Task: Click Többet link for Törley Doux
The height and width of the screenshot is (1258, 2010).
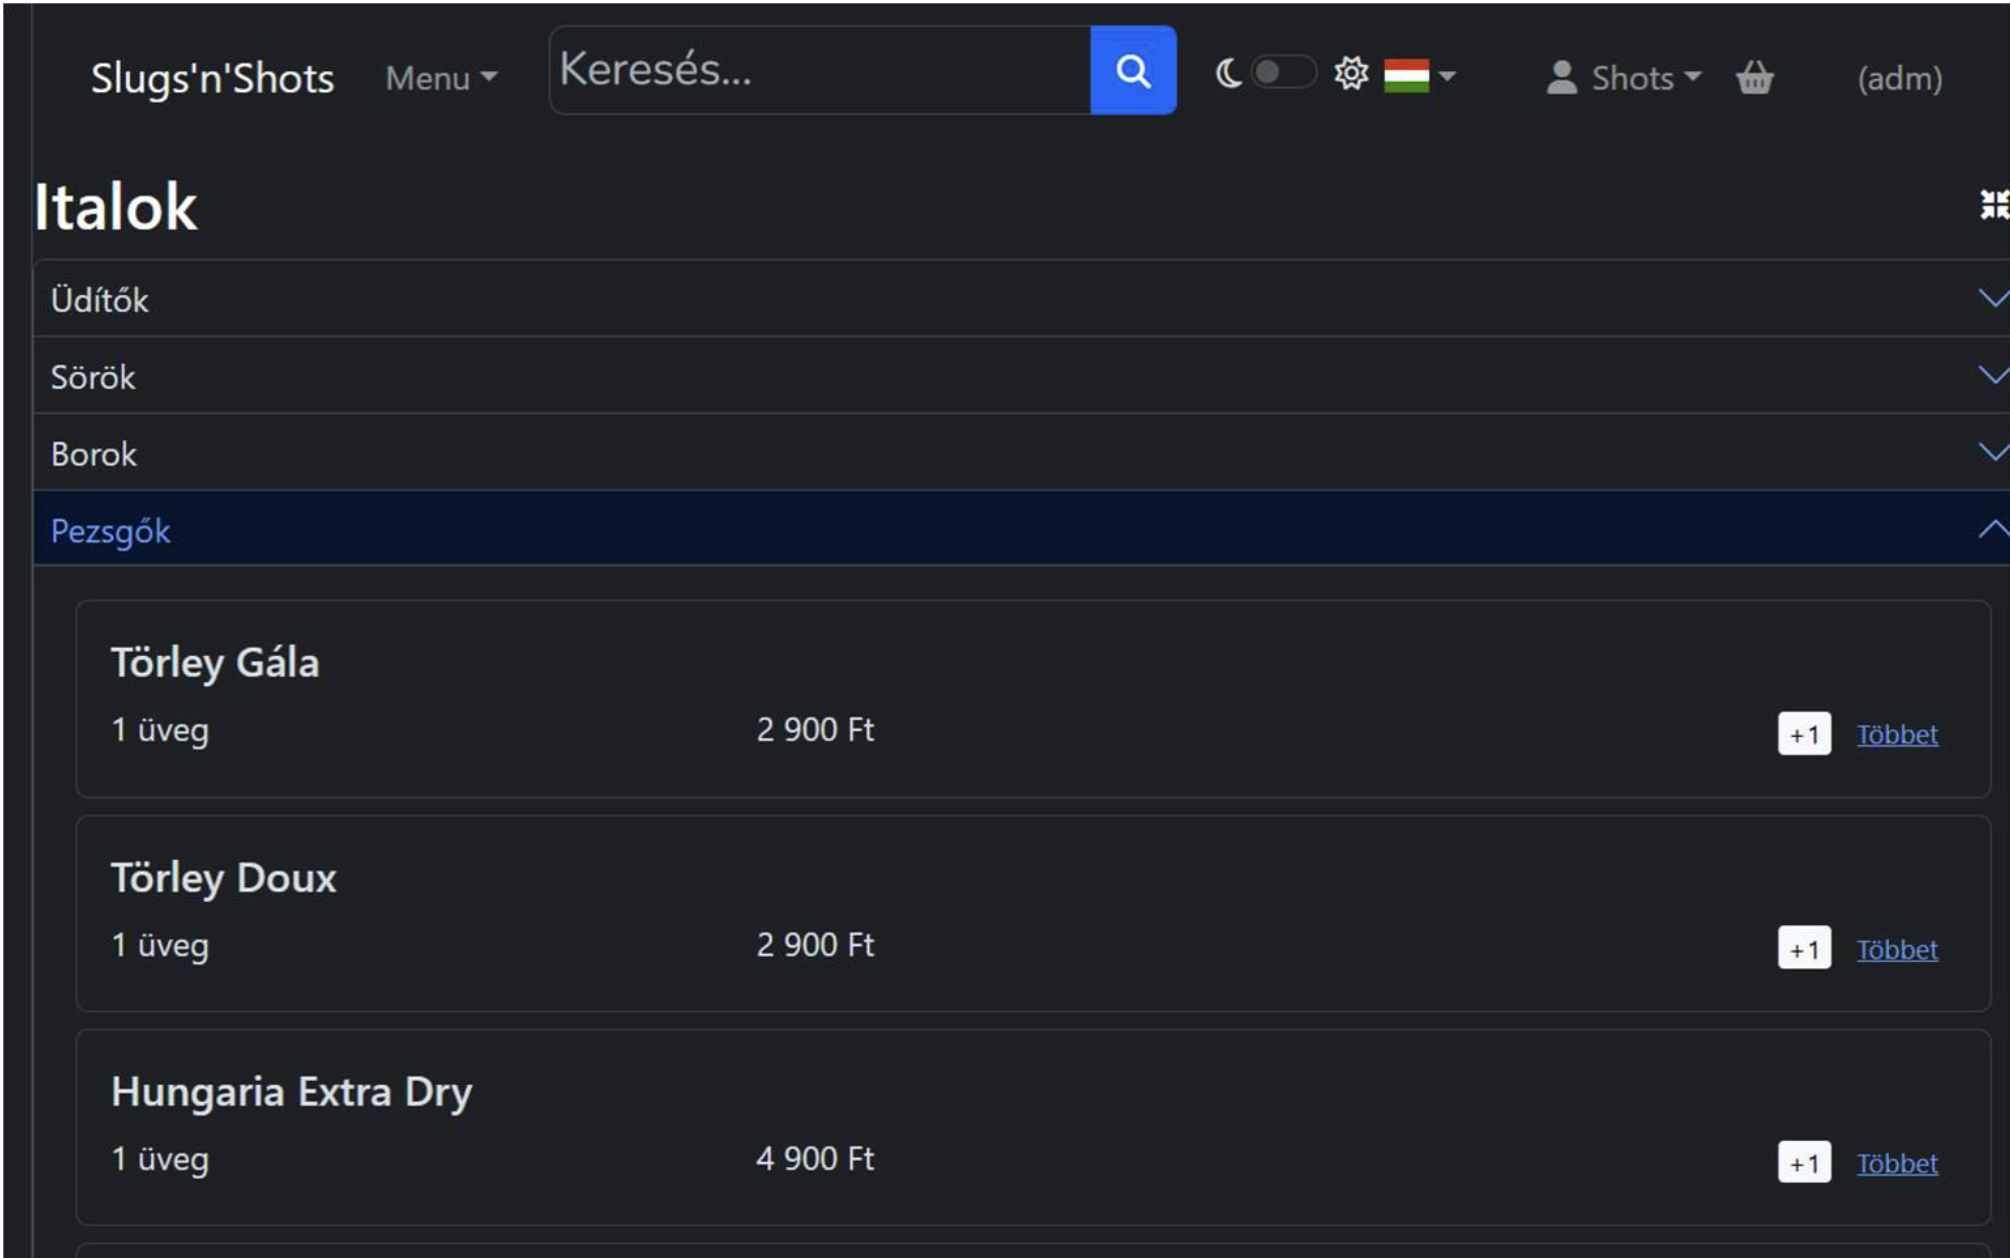Action: coord(1896,950)
